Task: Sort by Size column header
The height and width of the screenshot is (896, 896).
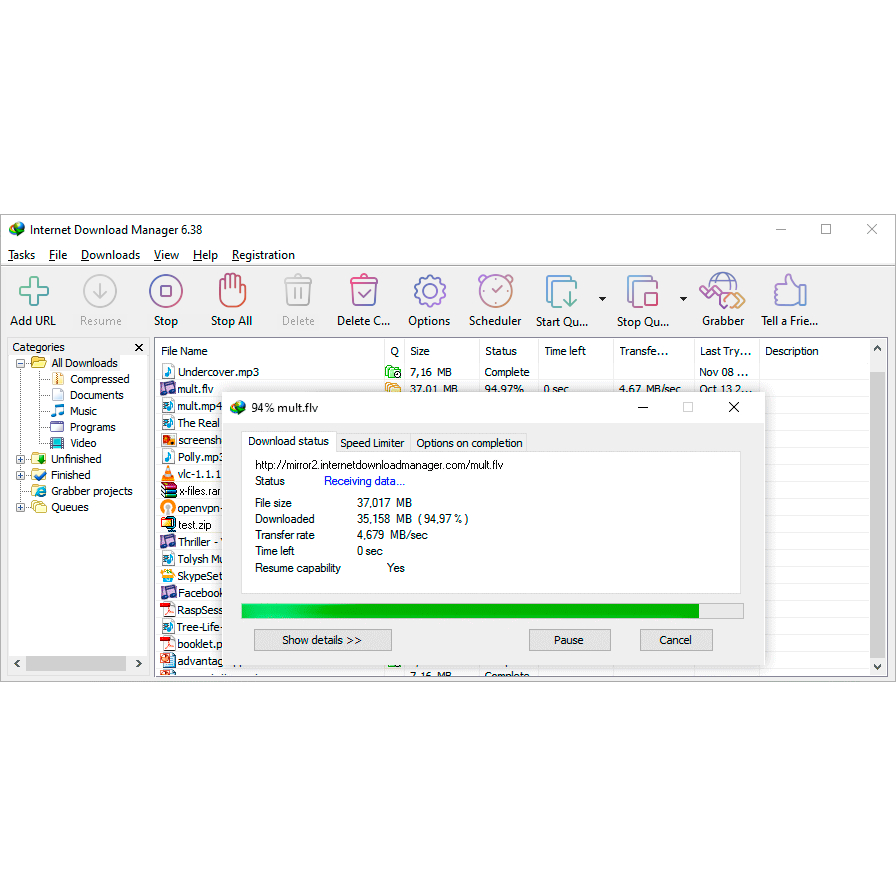Action: 442,351
